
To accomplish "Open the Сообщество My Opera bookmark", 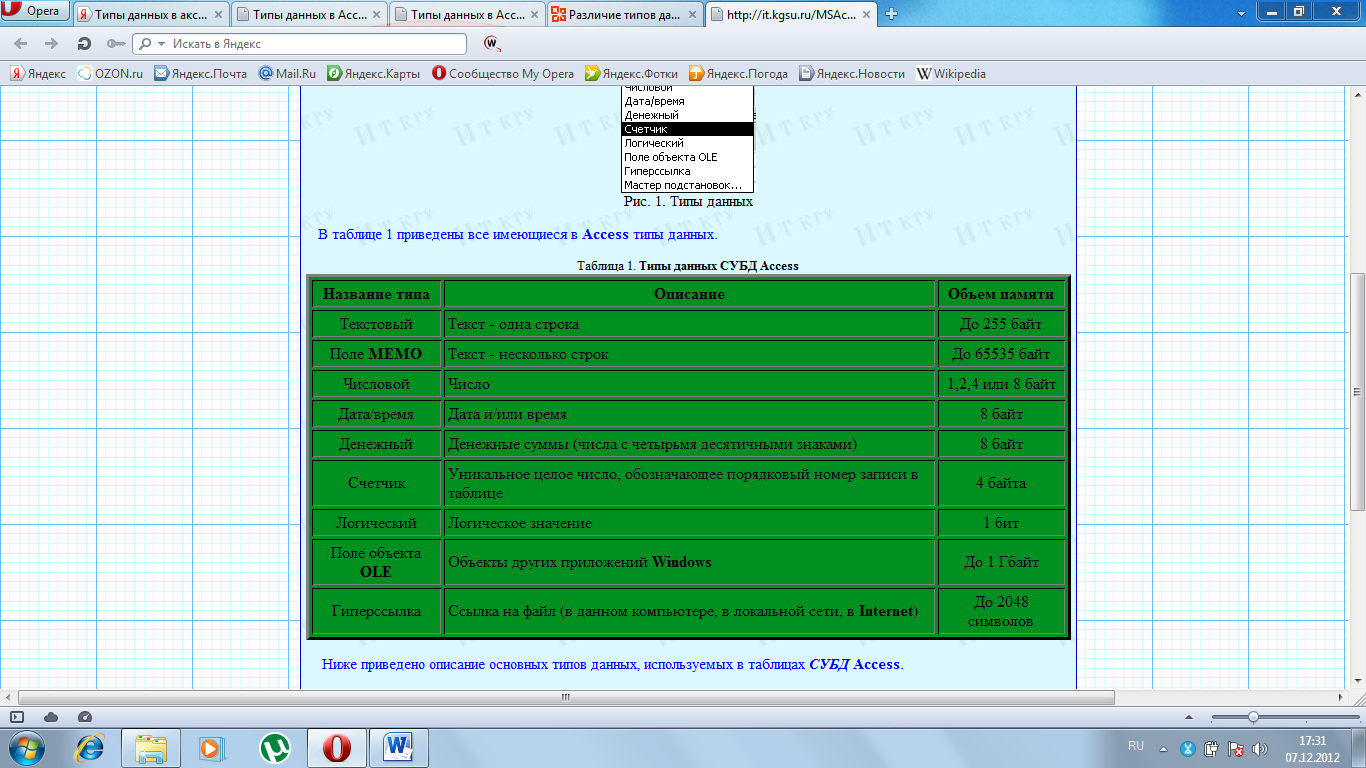I will point(503,73).
